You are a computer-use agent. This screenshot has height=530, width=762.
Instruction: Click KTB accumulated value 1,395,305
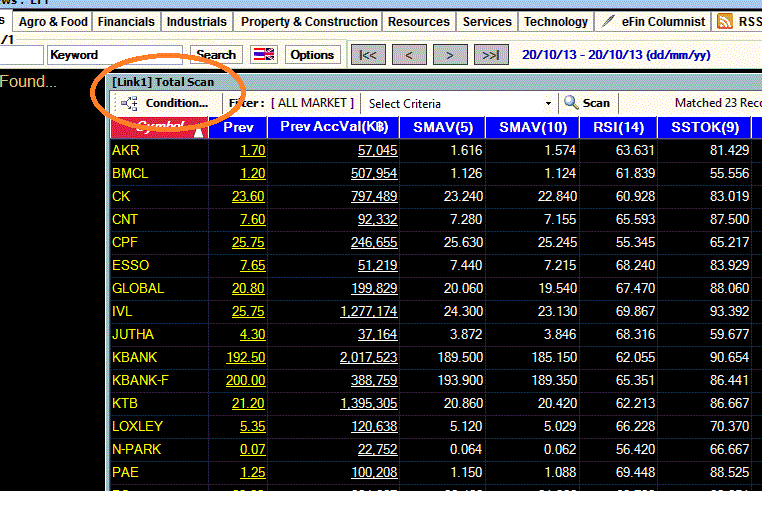pos(368,403)
